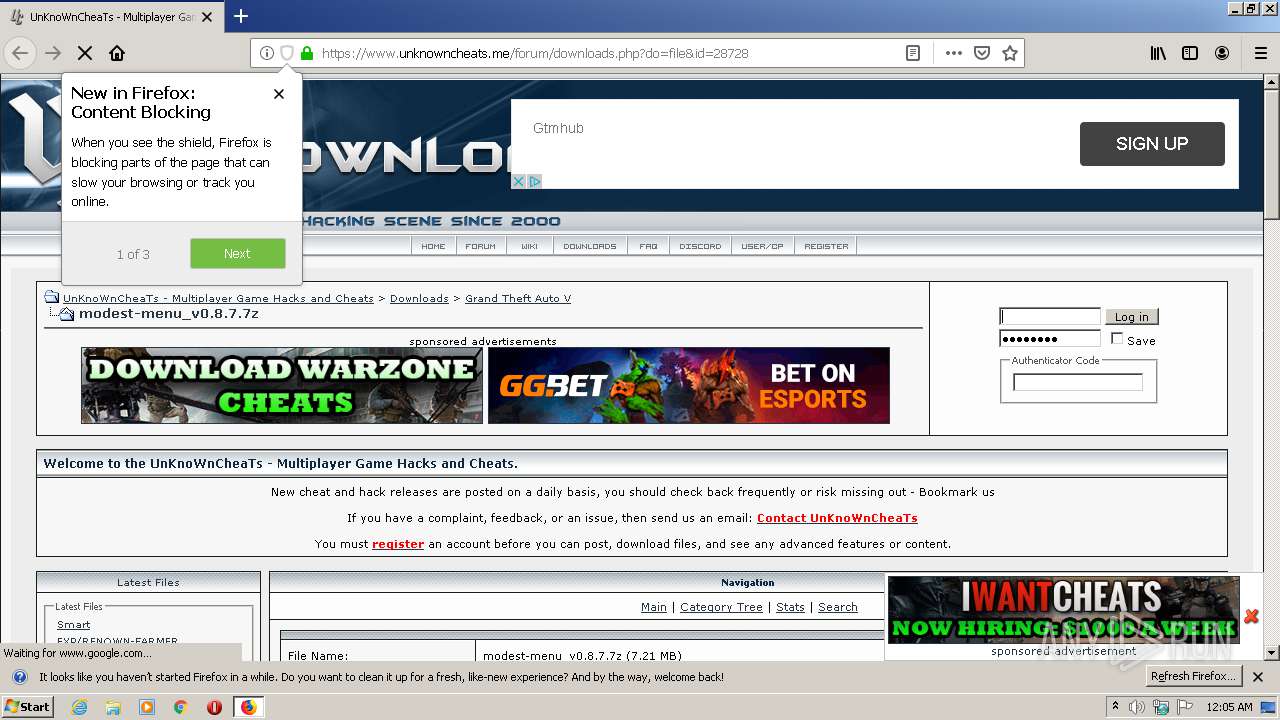Open the DISCORD nav menu item
Image resolution: width=1280 pixels, height=720 pixels.
click(x=700, y=246)
